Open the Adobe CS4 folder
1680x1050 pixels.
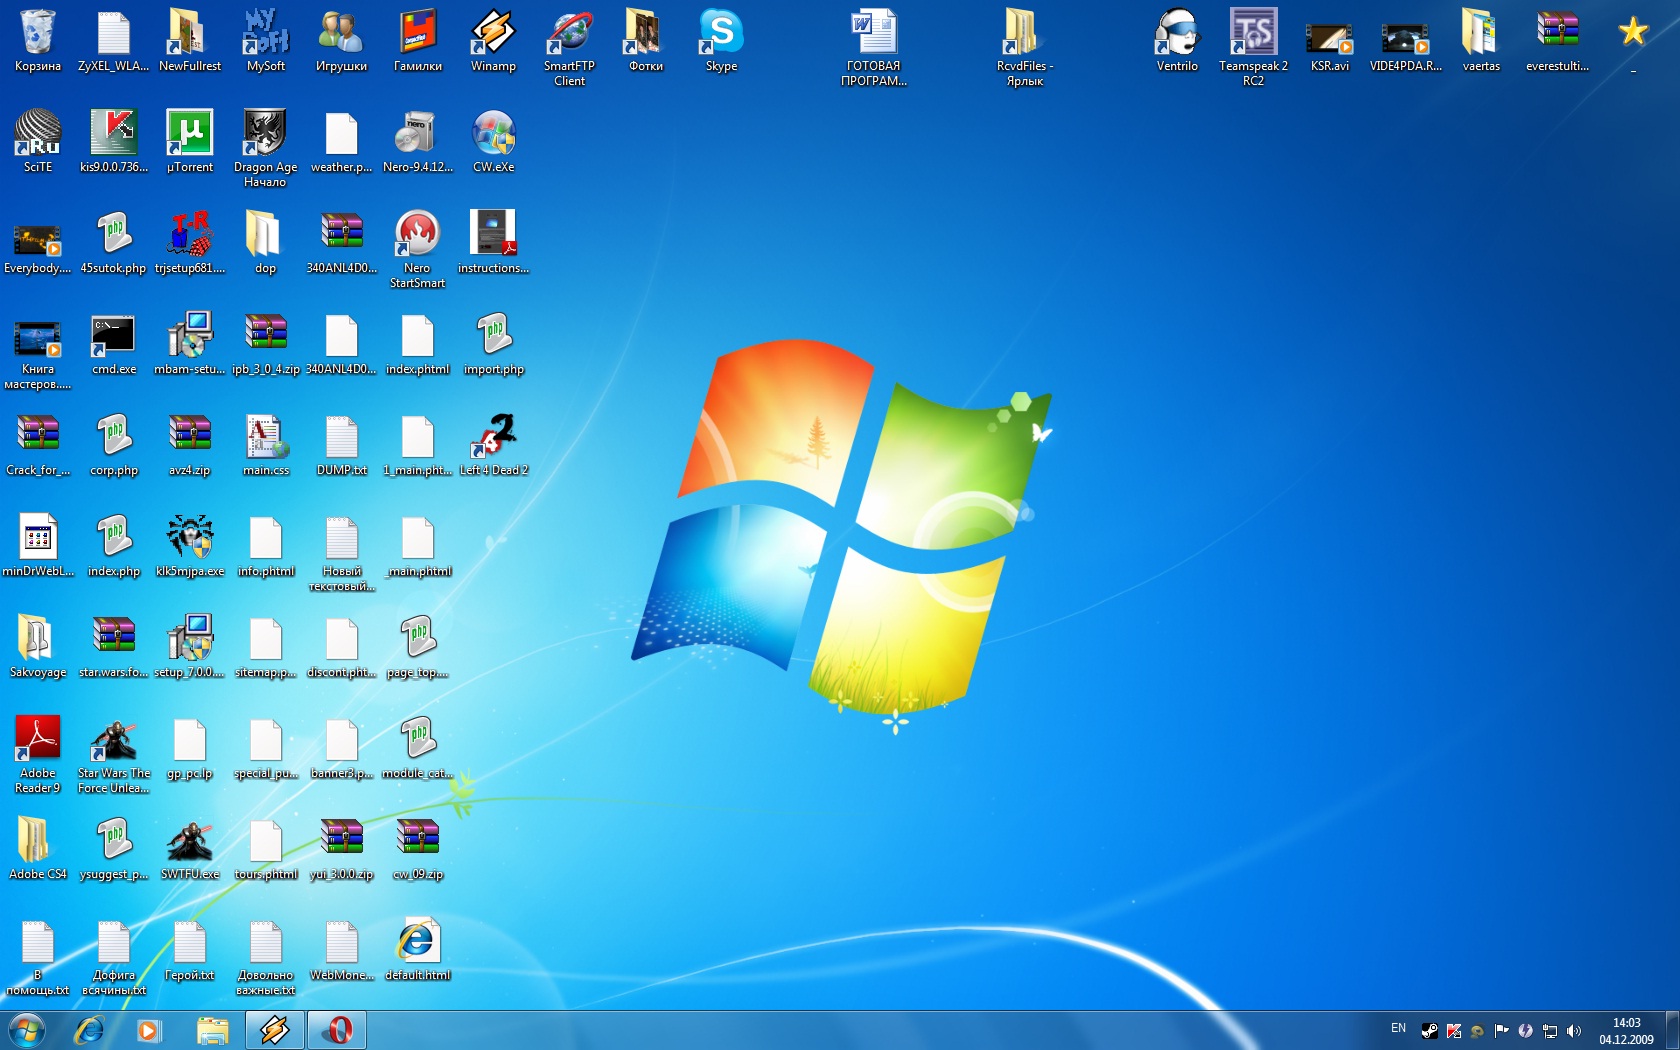coord(38,849)
